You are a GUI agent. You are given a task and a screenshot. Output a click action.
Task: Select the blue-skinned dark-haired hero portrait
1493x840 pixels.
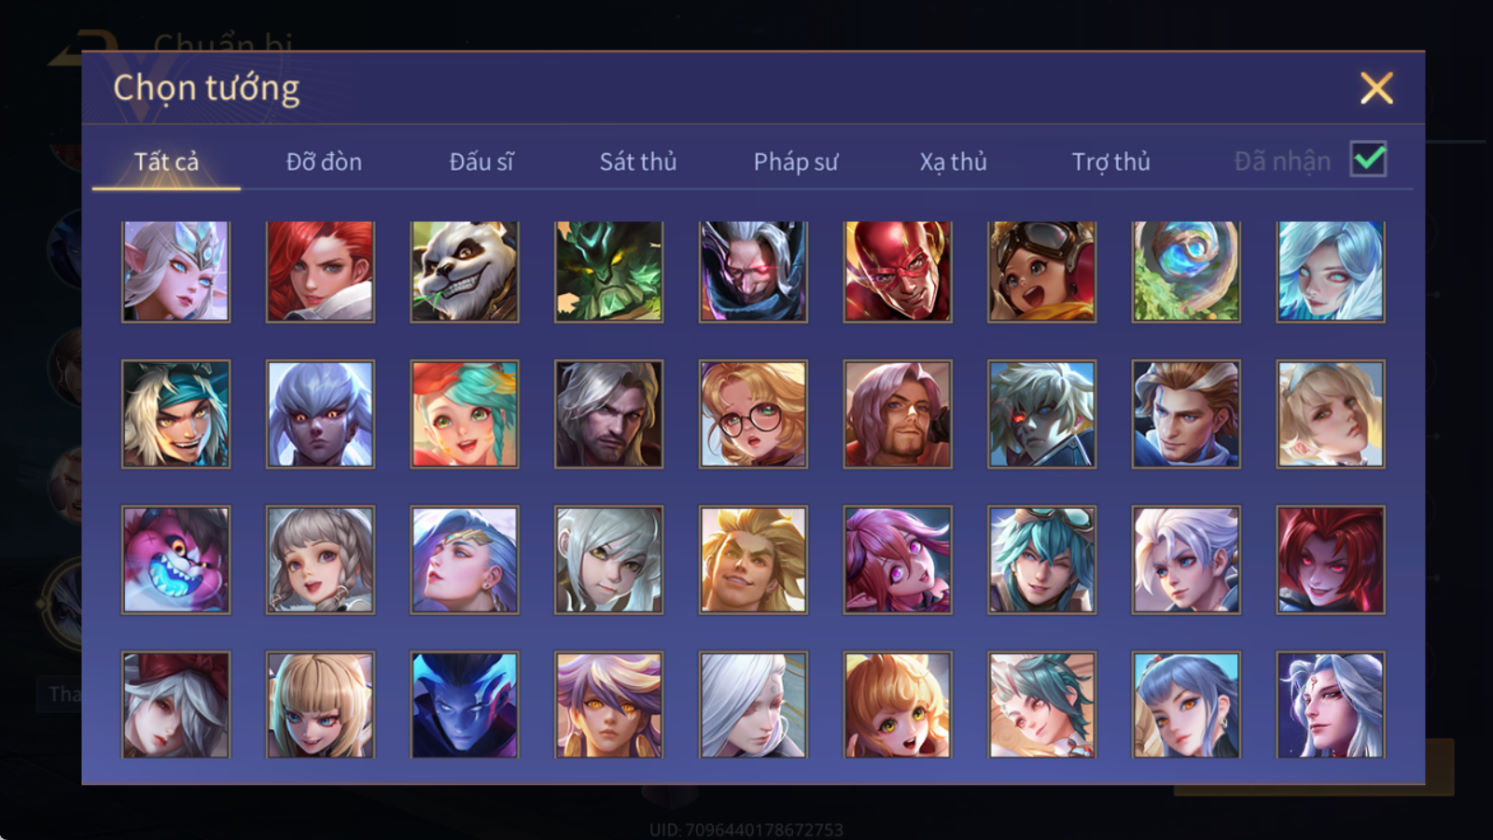(x=464, y=705)
